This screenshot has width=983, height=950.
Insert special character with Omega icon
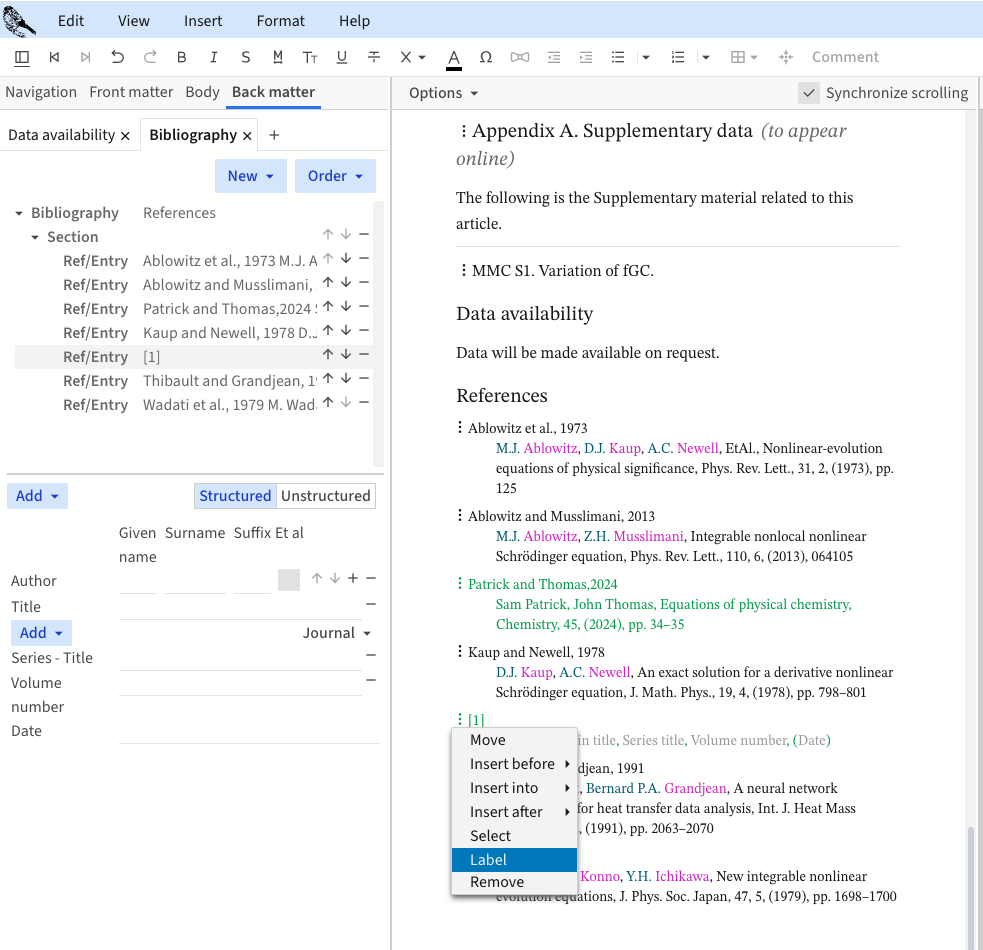486,57
